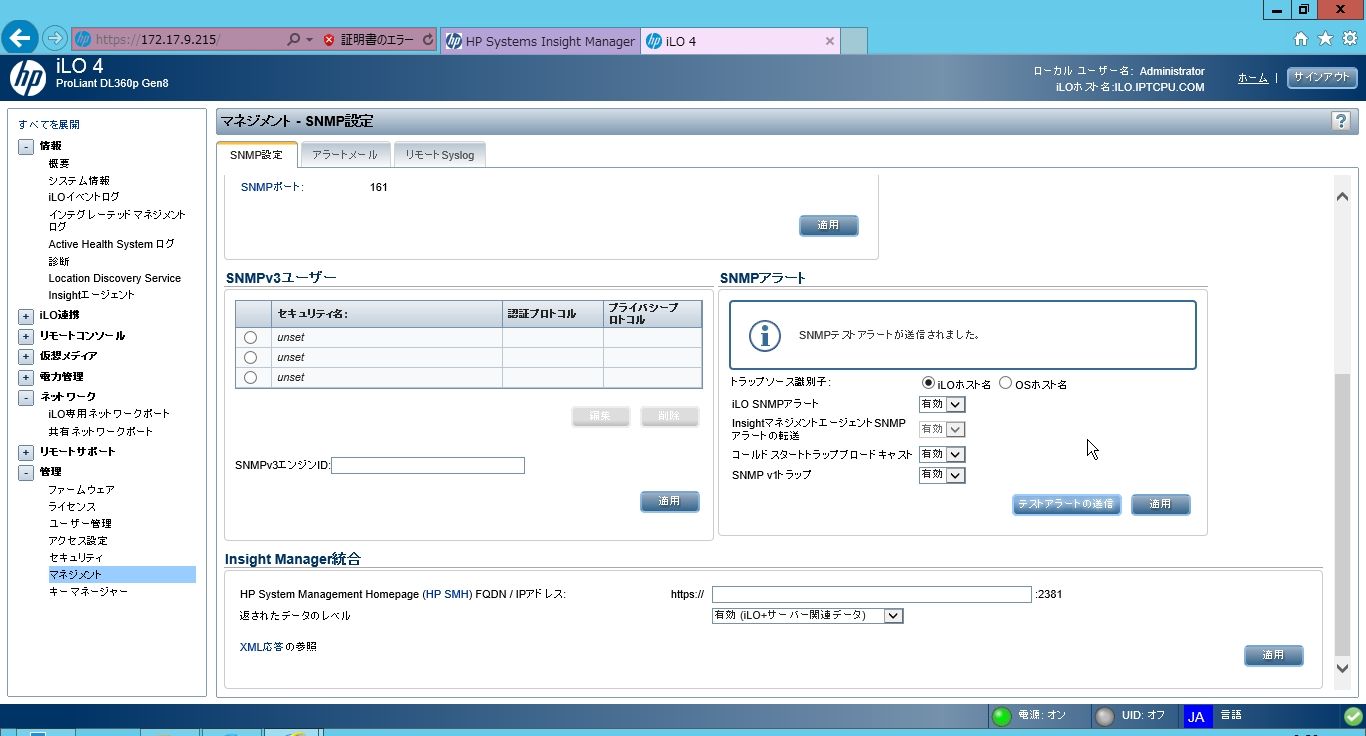The width and height of the screenshot is (1366, 736).
Task: Expand the 電力管理 tree section
Action: tap(26, 377)
